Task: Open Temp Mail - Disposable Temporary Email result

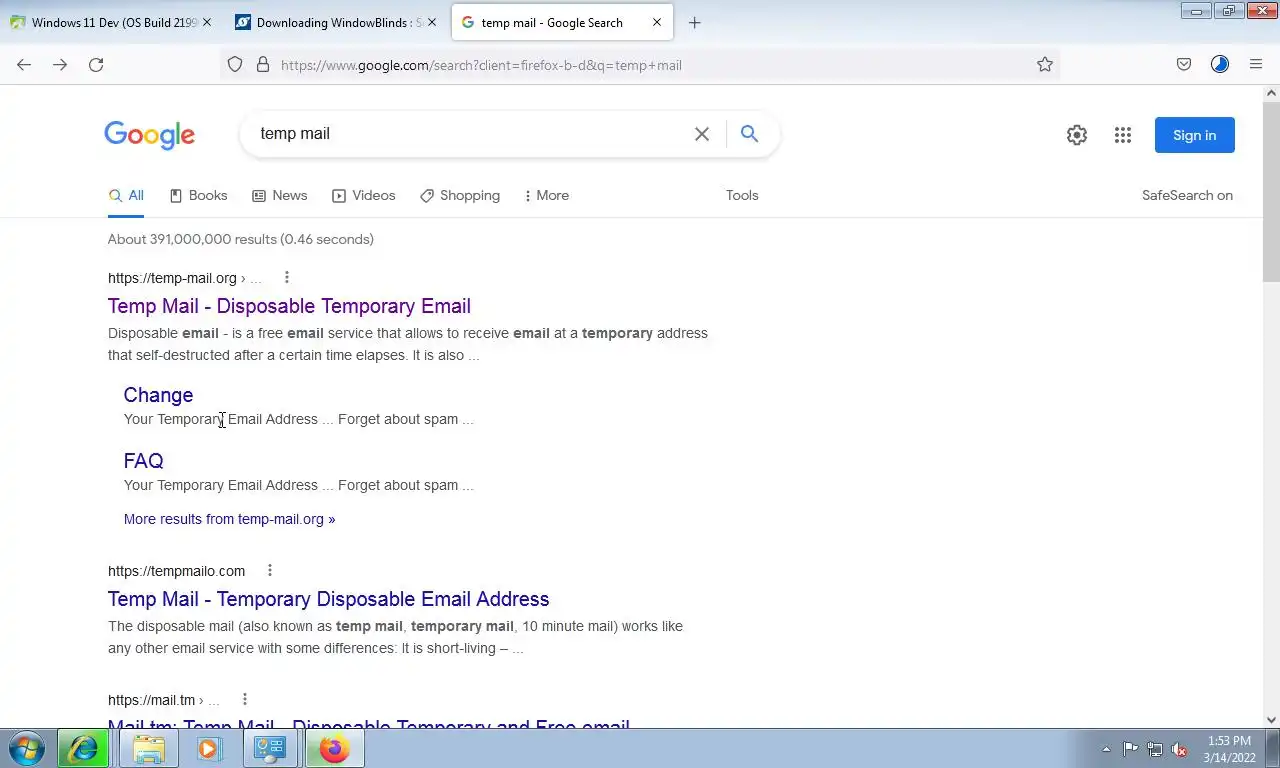Action: (x=289, y=306)
